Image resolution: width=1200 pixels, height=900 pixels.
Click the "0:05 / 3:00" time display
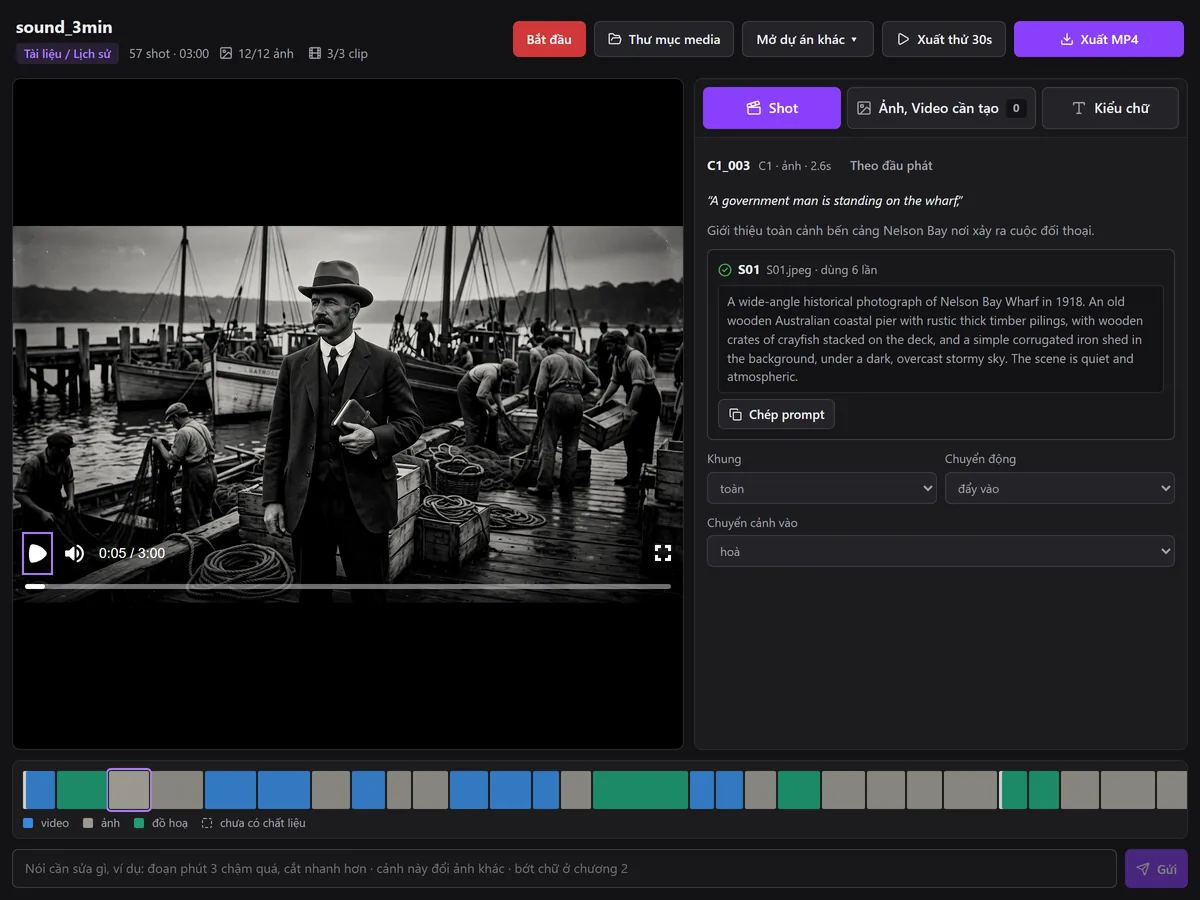(132, 553)
